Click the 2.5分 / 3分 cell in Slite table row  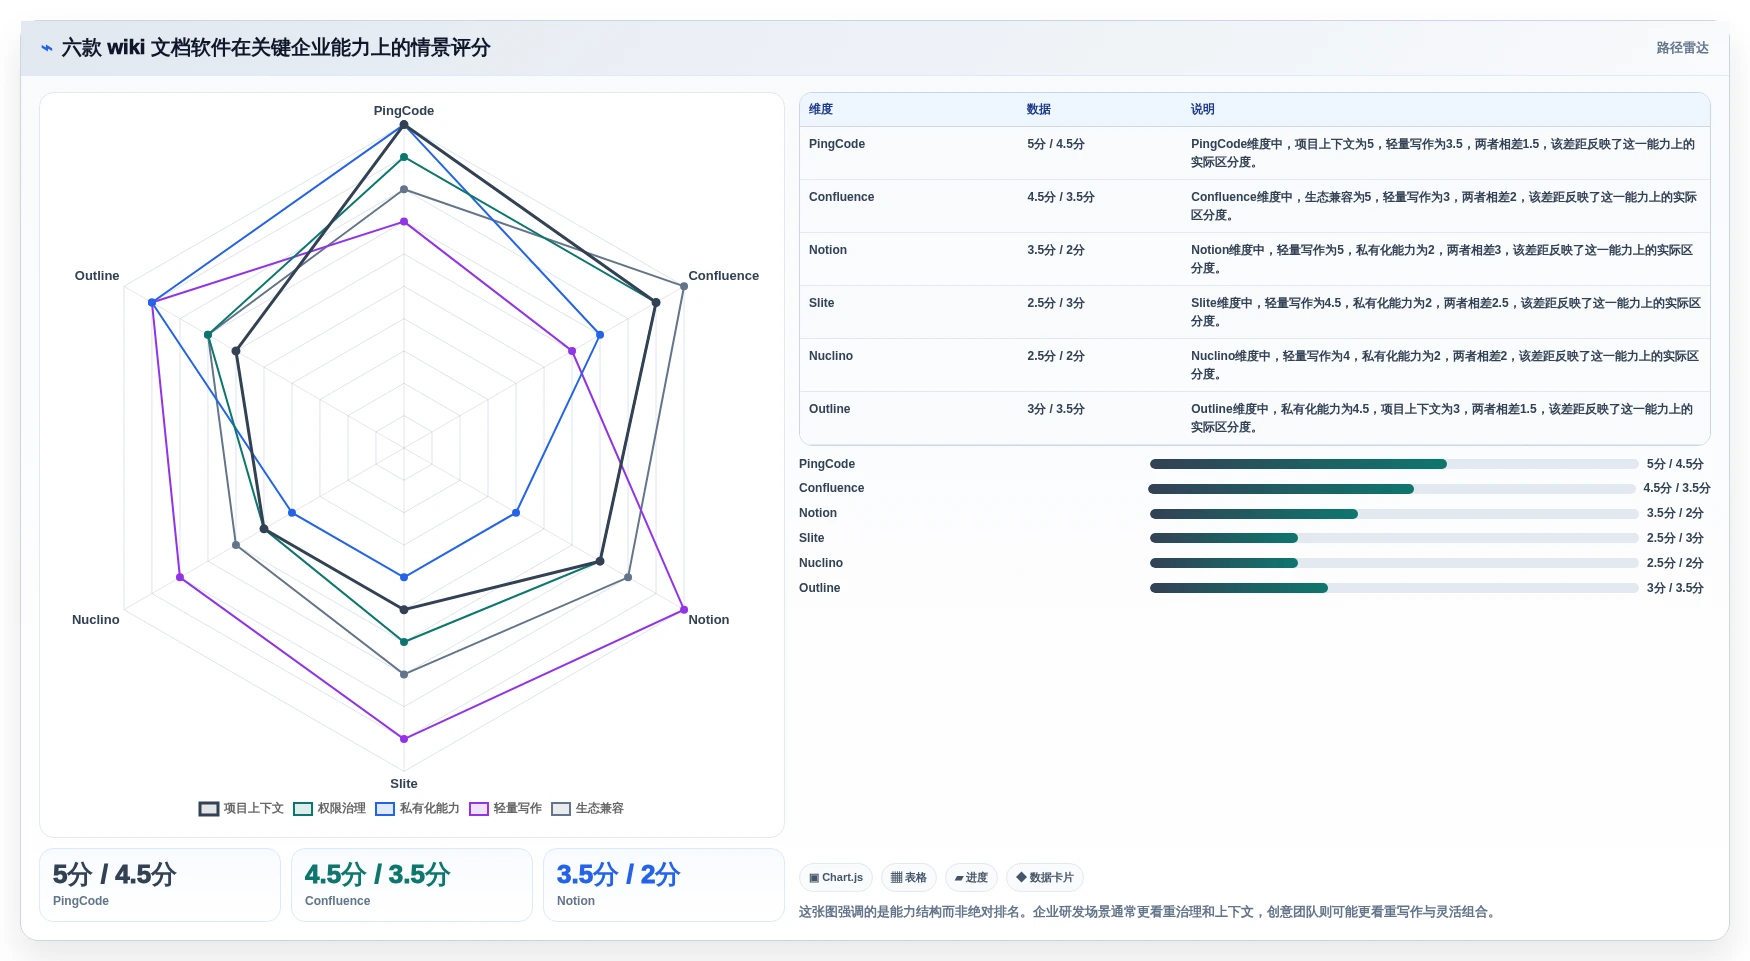1056,303
